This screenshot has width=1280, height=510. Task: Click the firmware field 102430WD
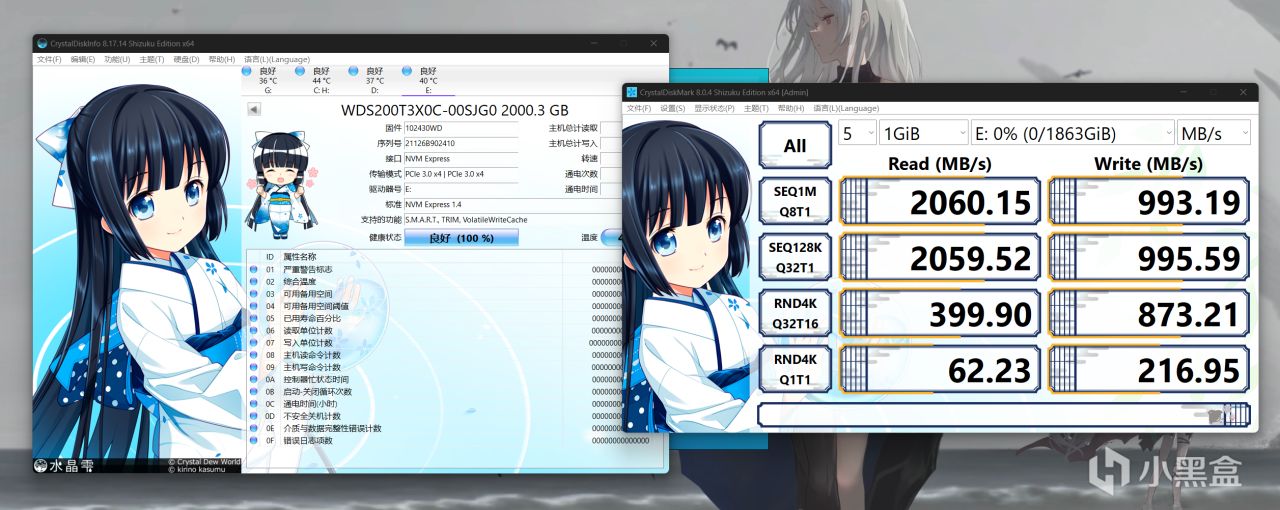coord(461,128)
